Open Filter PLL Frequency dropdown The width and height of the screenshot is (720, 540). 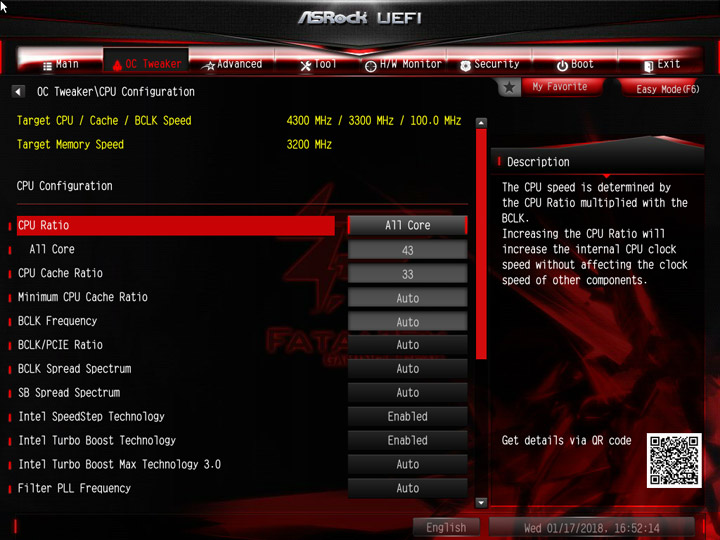(x=407, y=488)
